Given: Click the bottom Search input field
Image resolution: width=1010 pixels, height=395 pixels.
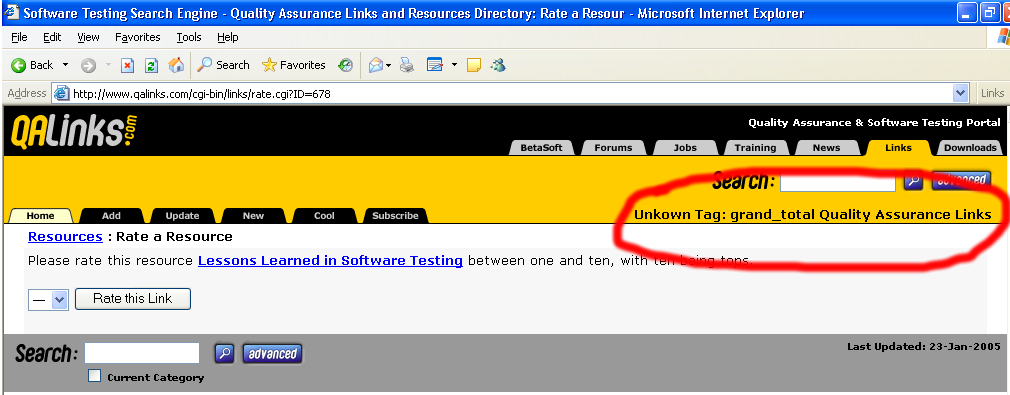Looking at the screenshot, I should pos(142,353).
